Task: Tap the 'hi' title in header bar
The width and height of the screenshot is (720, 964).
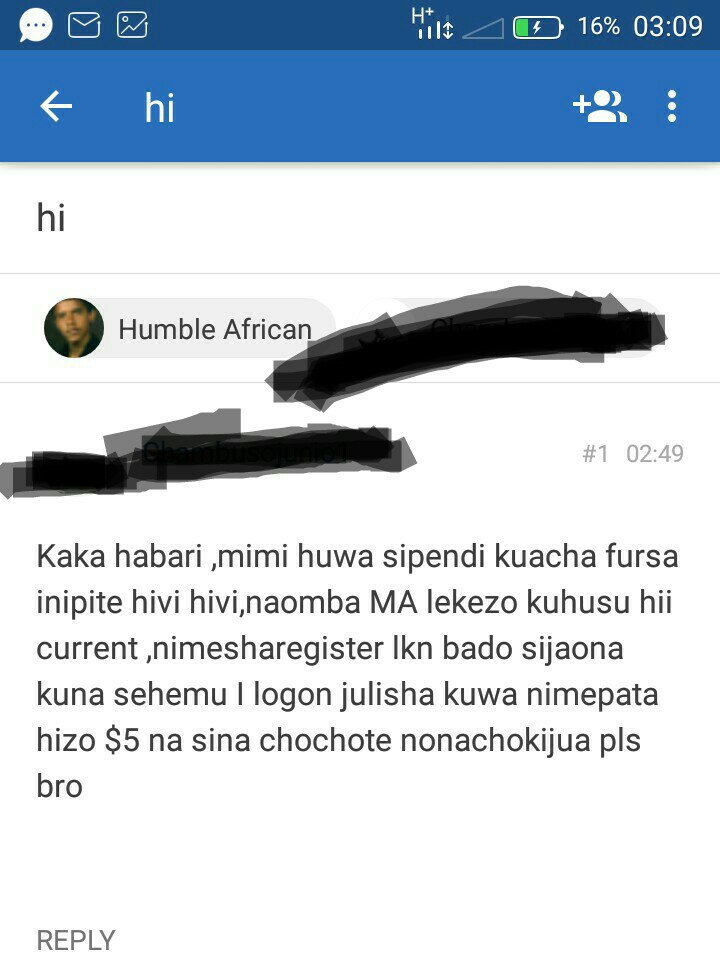Action: (160, 108)
